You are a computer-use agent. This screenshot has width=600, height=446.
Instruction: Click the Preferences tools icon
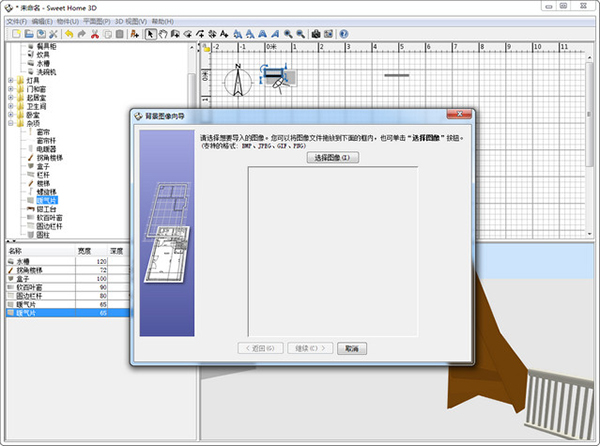tap(53, 34)
